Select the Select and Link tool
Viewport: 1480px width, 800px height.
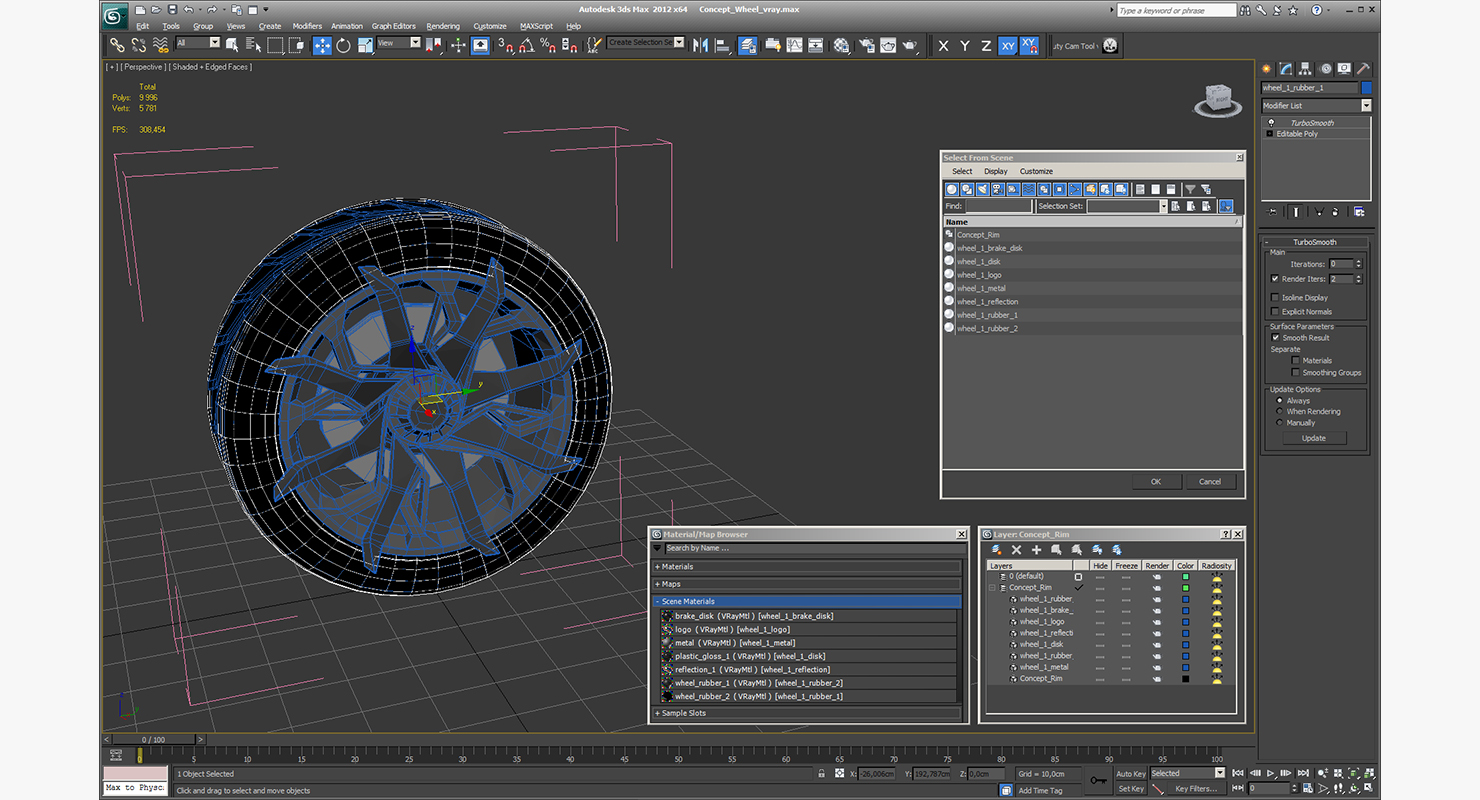tap(117, 45)
